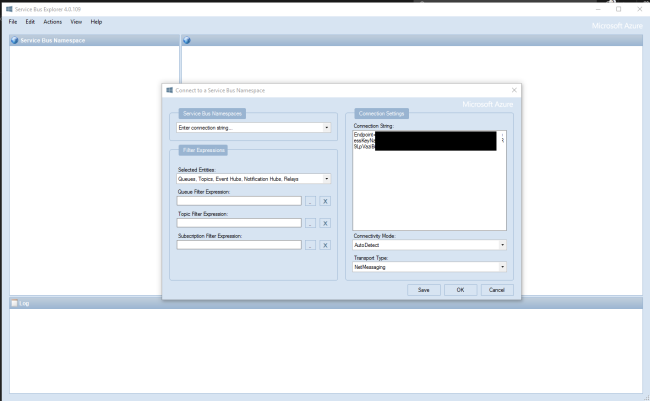This screenshot has width=650, height=401.
Task: Maximize the Service Bus Explorer window
Action: click(618, 9)
